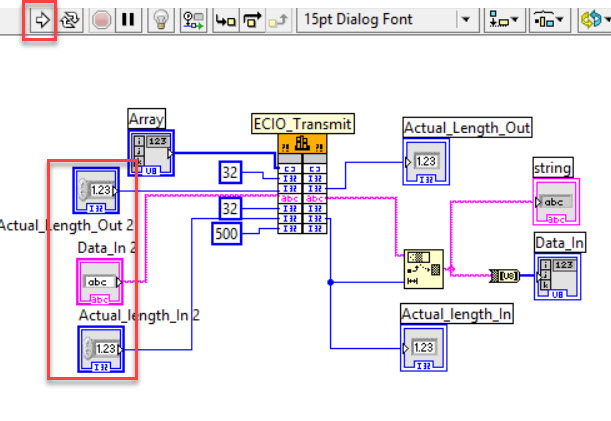This screenshot has height=421, width=611.
Task: Toggle Highlight Execution light bulb
Action: [161, 19]
